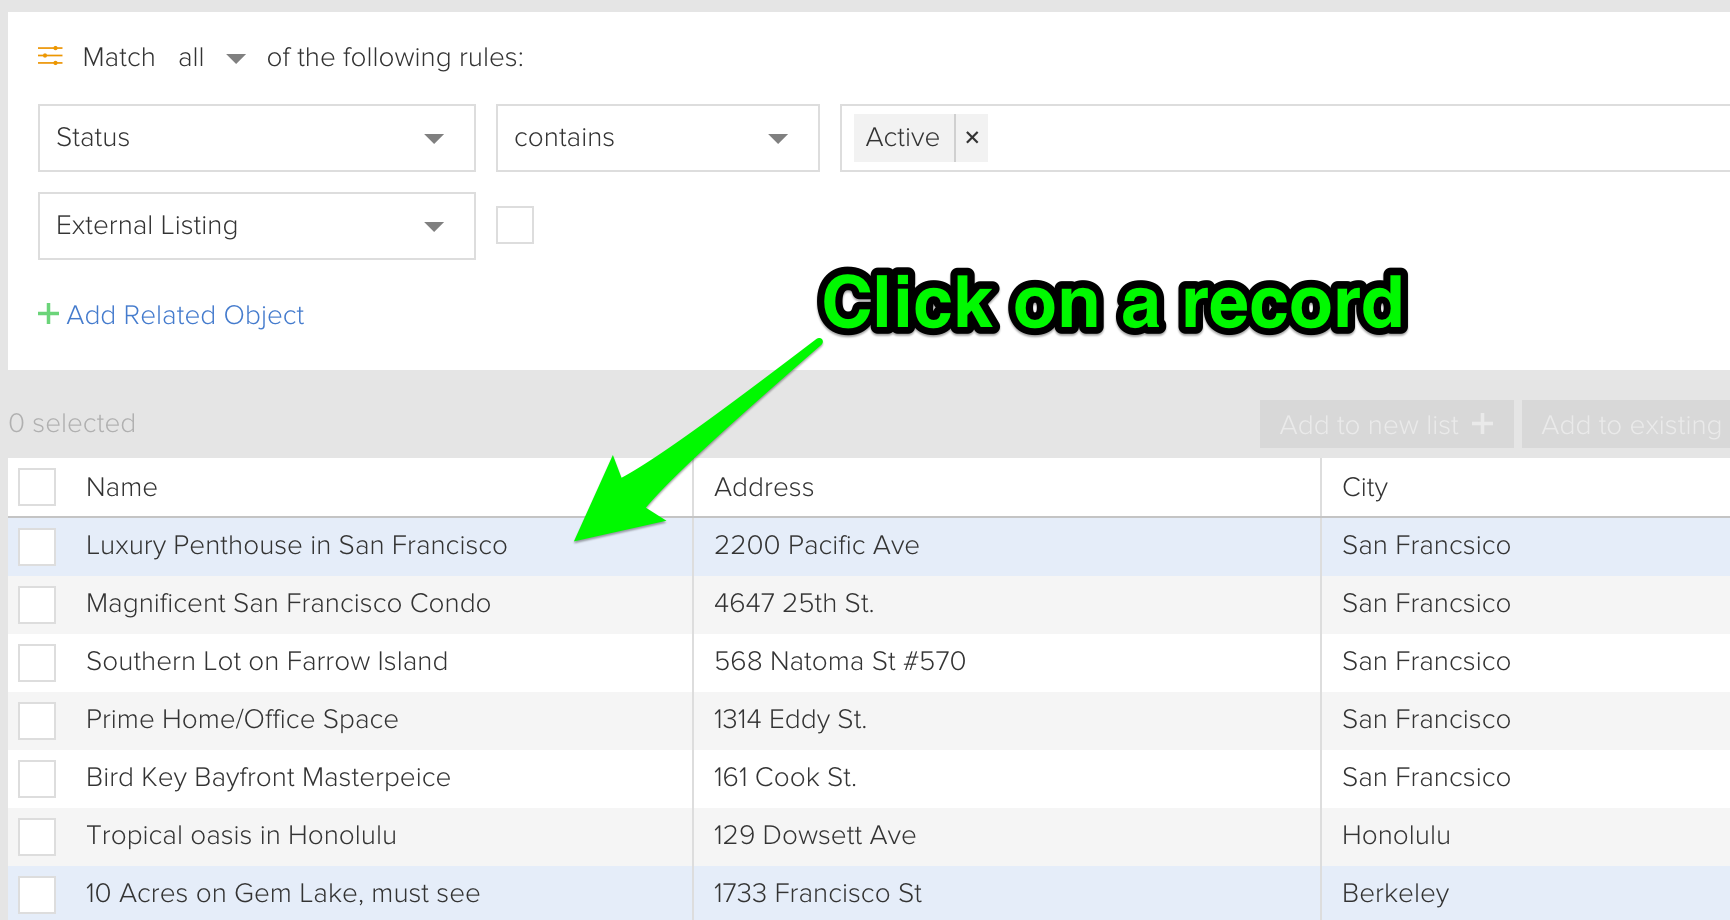The height and width of the screenshot is (920, 1730).
Task: Open the Status rule dropdown
Action: [256, 138]
